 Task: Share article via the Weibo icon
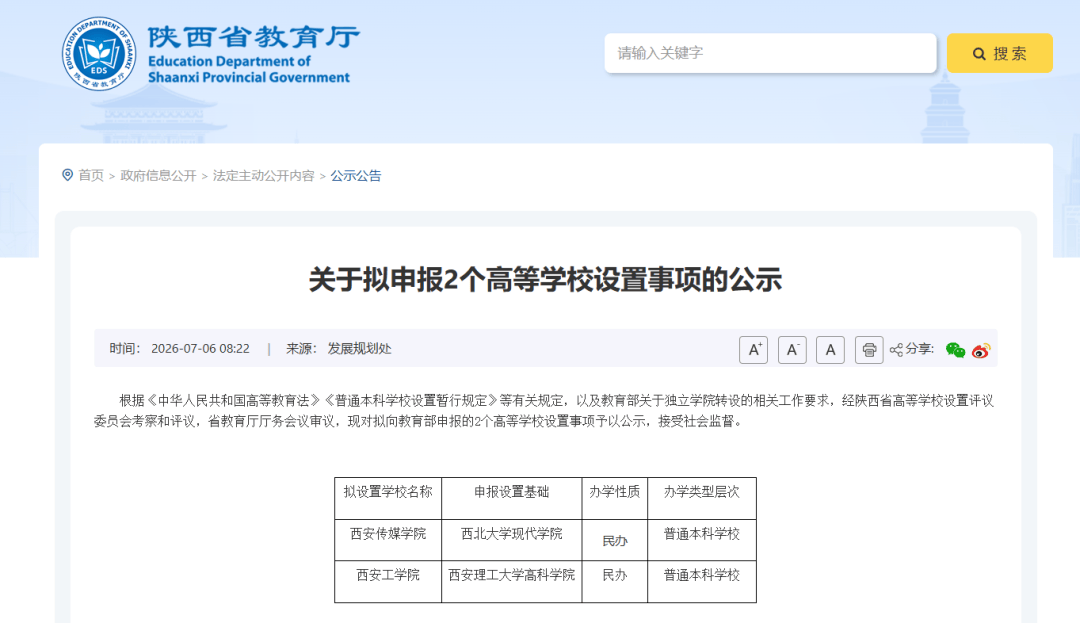coord(981,350)
